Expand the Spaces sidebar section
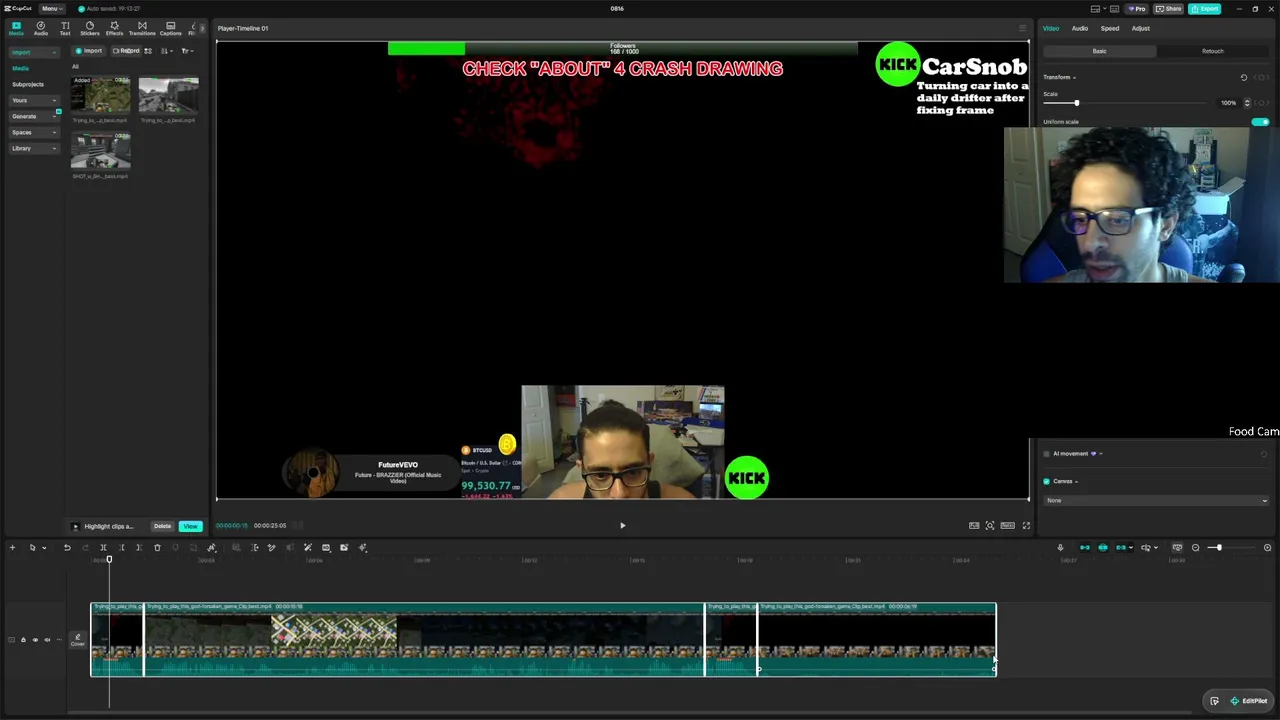 pos(33,132)
